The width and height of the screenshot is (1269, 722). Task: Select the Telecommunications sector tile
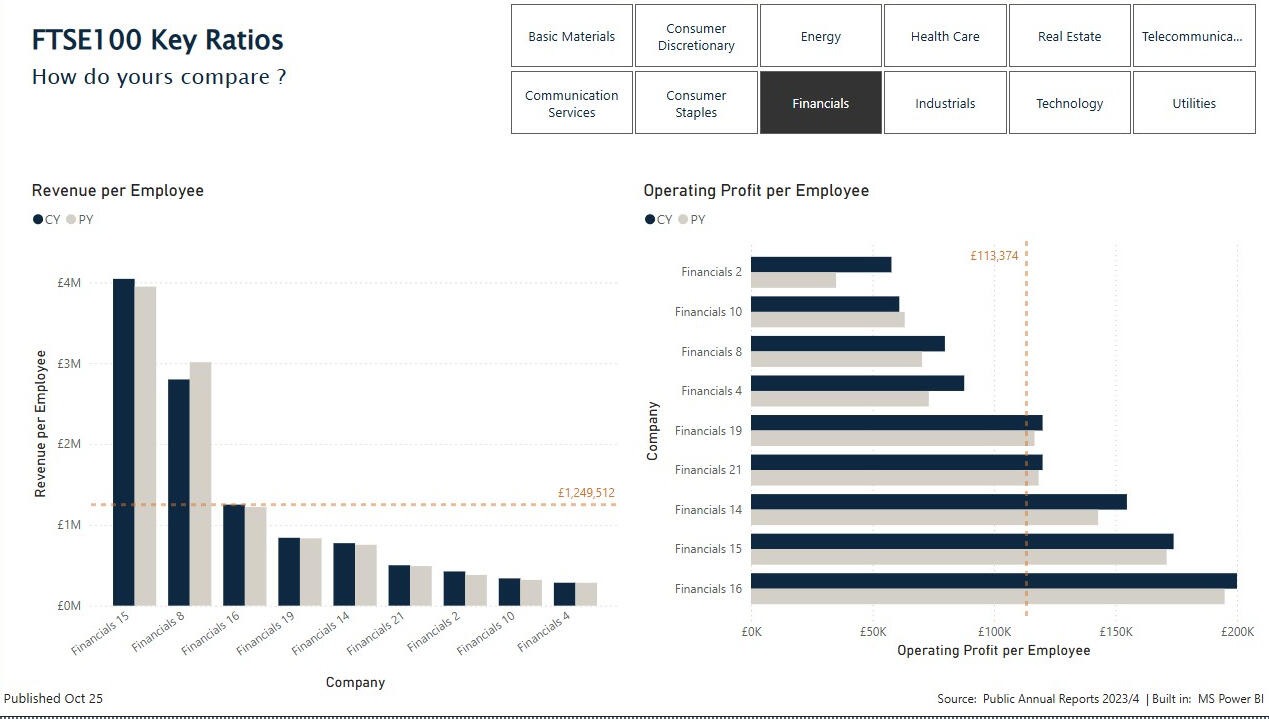(x=1193, y=35)
